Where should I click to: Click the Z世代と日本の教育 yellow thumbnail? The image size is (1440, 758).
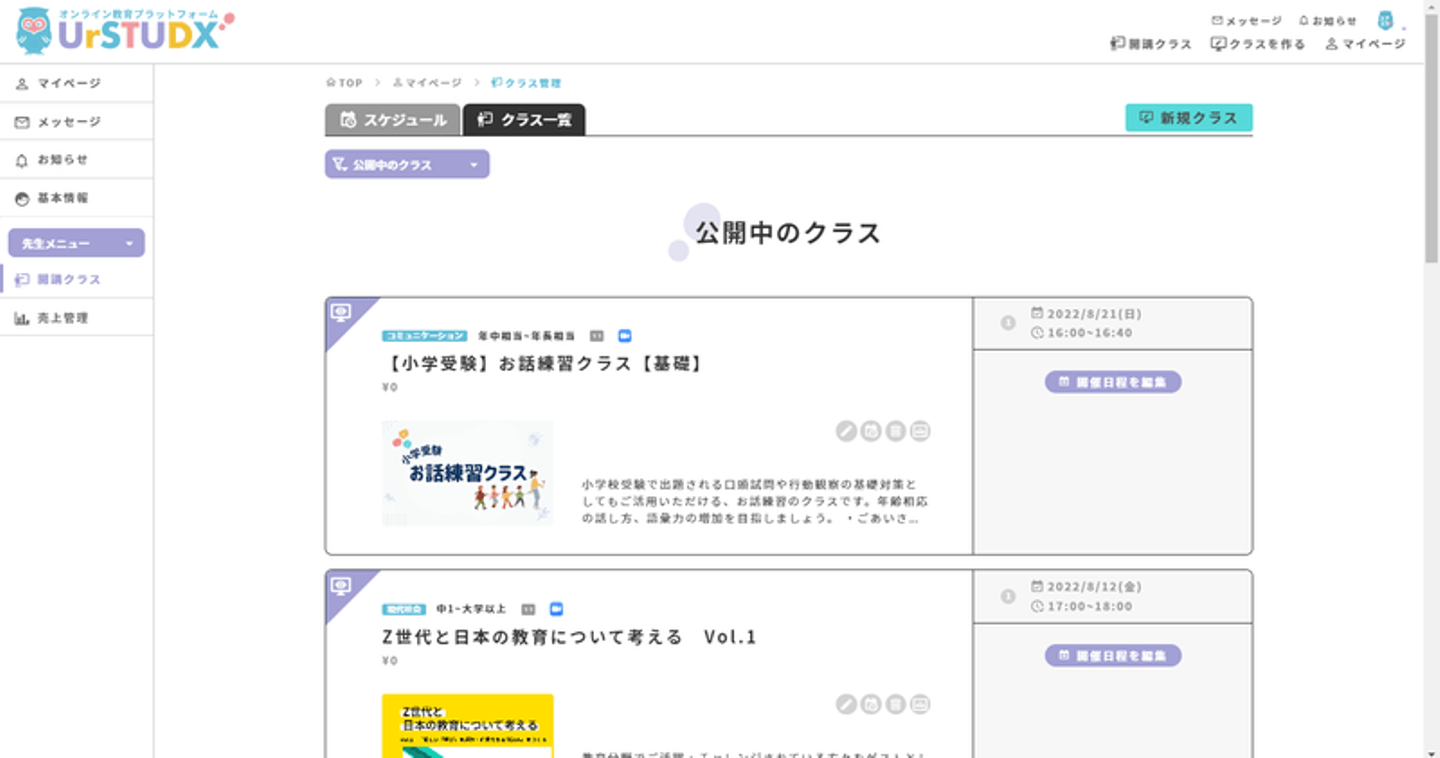click(x=467, y=725)
